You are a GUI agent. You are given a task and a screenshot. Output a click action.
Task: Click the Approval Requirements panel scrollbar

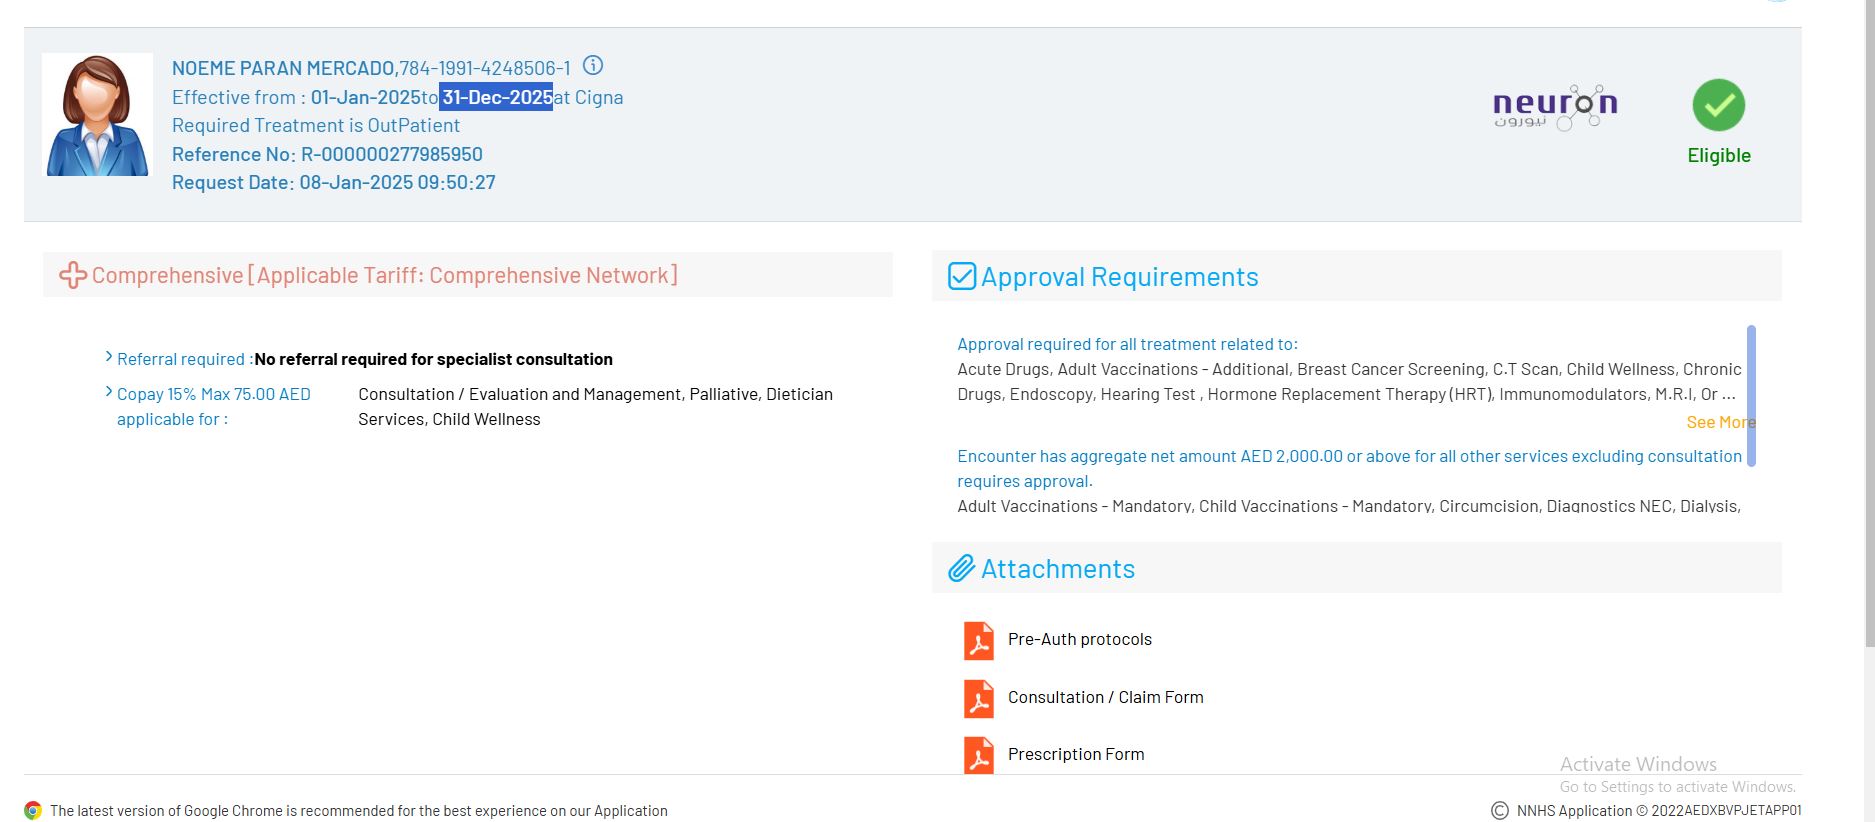click(x=1751, y=395)
